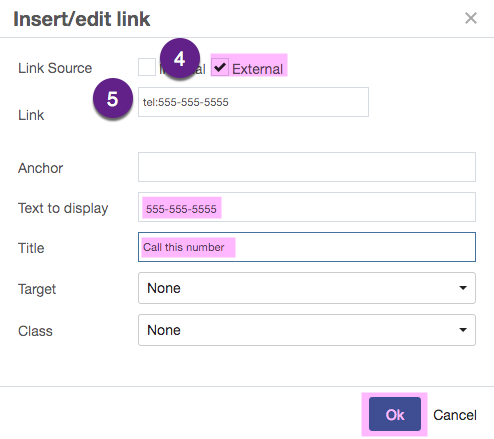Expand the Class dropdown arrow
The width and height of the screenshot is (494, 439).
[x=463, y=330]
